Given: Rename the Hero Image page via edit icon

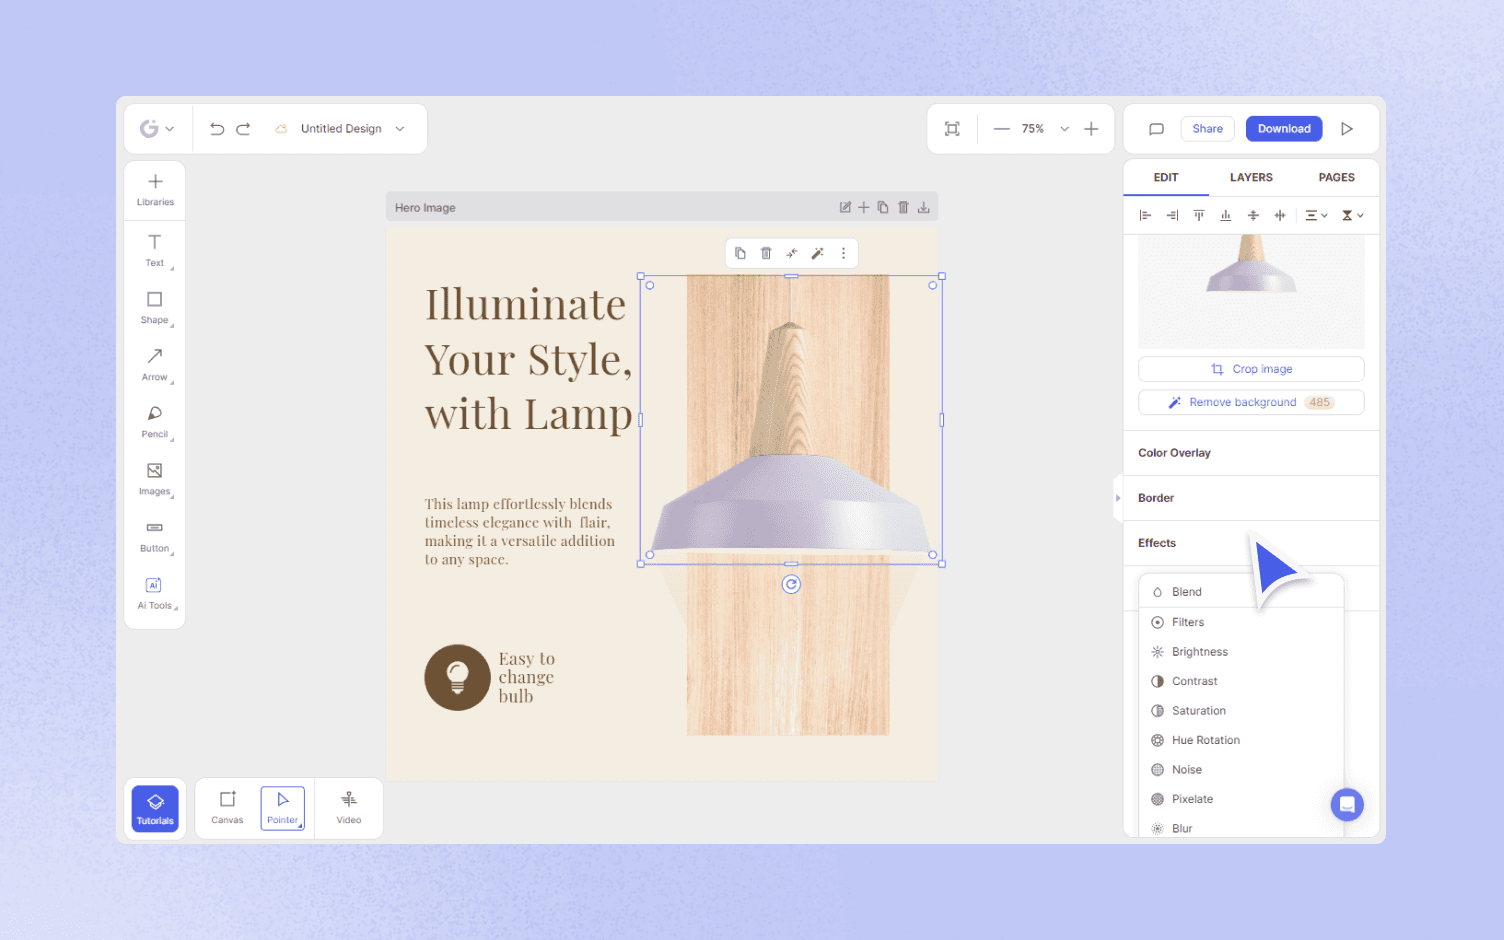Looking at the screenshot, I should (845, 208).
